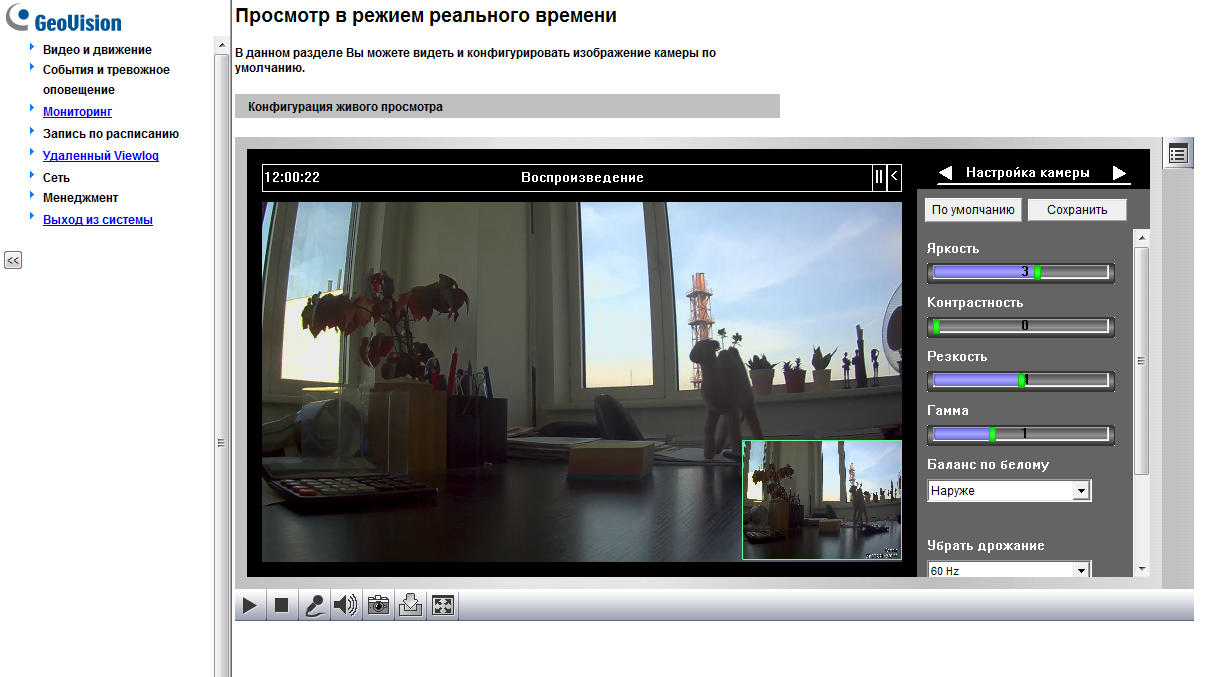Open the list menu icon at top right
The height and width of the screenshot is (677, 1232).
(1178, 154)
